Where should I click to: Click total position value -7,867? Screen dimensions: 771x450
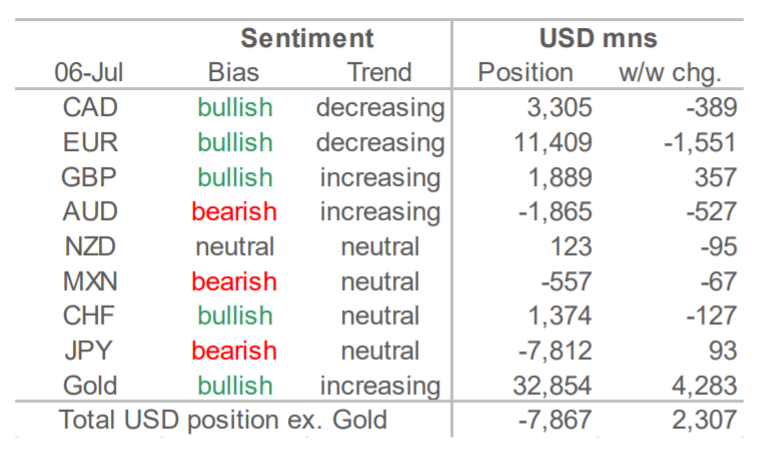[x=555, y=421]
